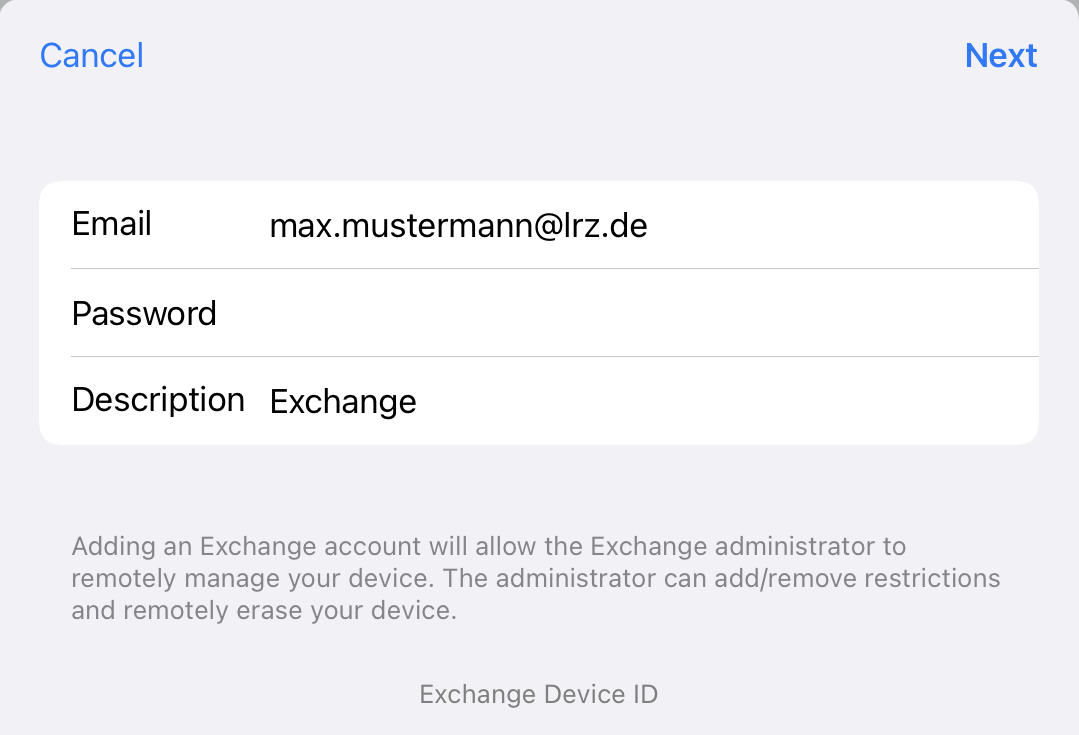The height and width of the screenshot is (735, 1079).
Task: Click the remote management notice paragraph
Action: [x=536, y=579]
